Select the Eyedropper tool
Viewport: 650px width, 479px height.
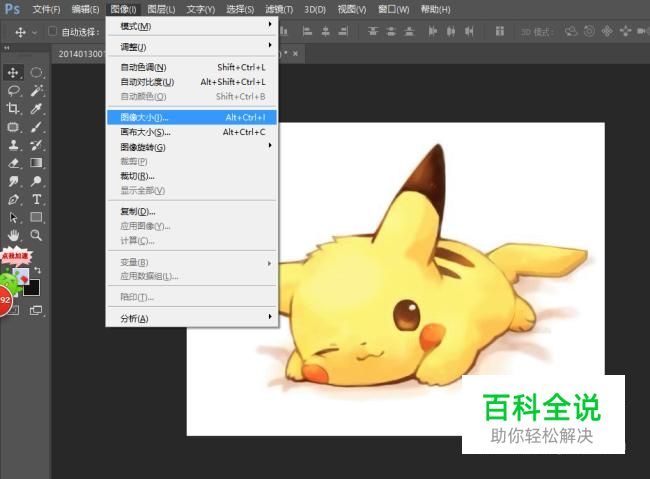(x=36, y=109)
